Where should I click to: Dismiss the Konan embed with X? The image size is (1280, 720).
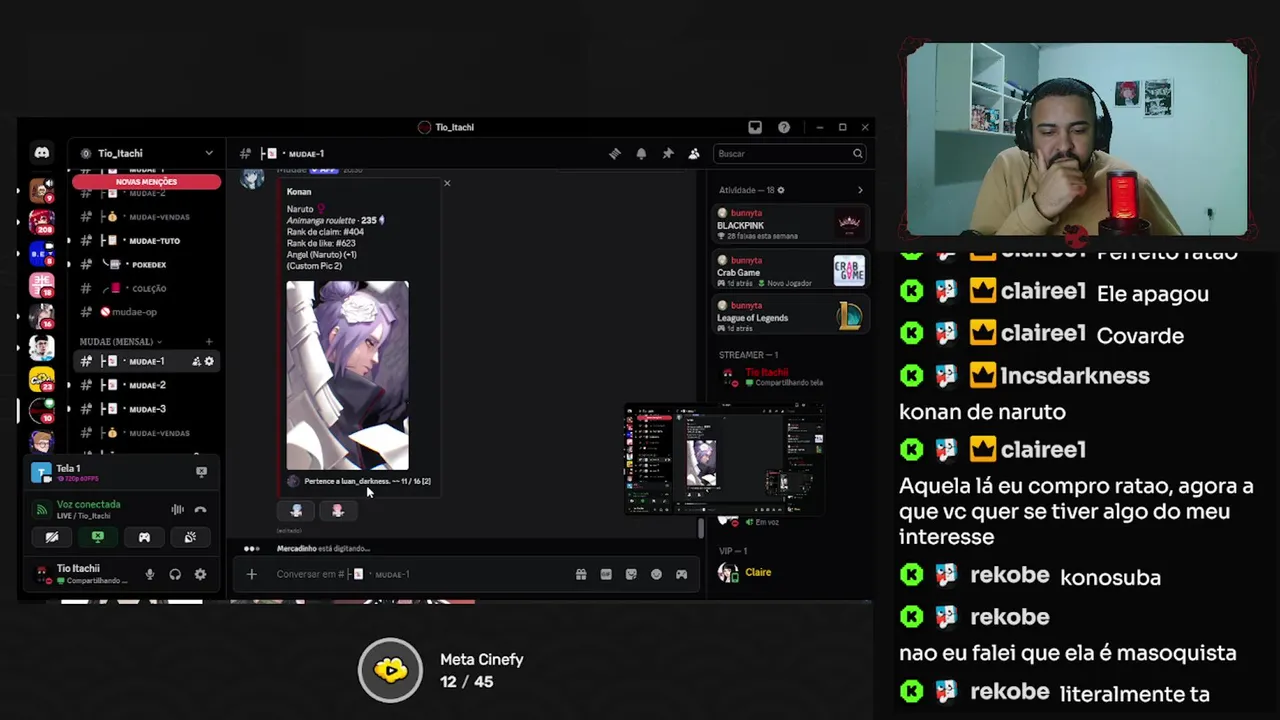click(x=447, y=183)
